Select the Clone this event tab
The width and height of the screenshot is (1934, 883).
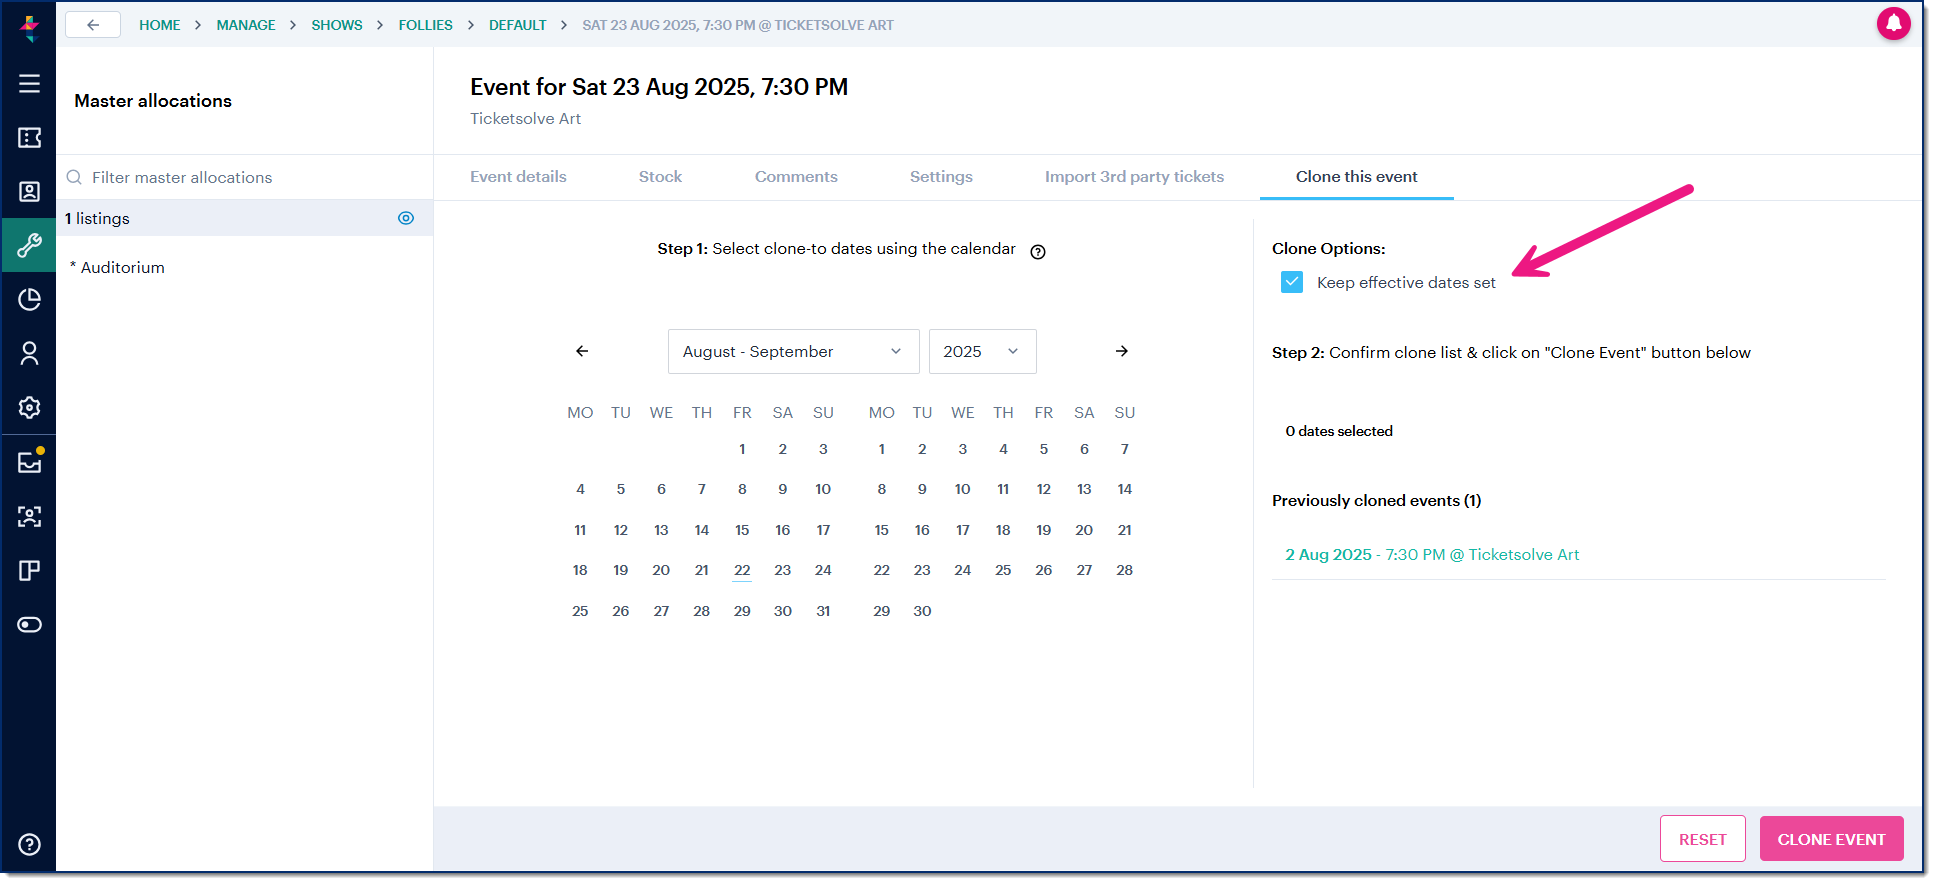pyautogui.click(x=1356, y=177)
